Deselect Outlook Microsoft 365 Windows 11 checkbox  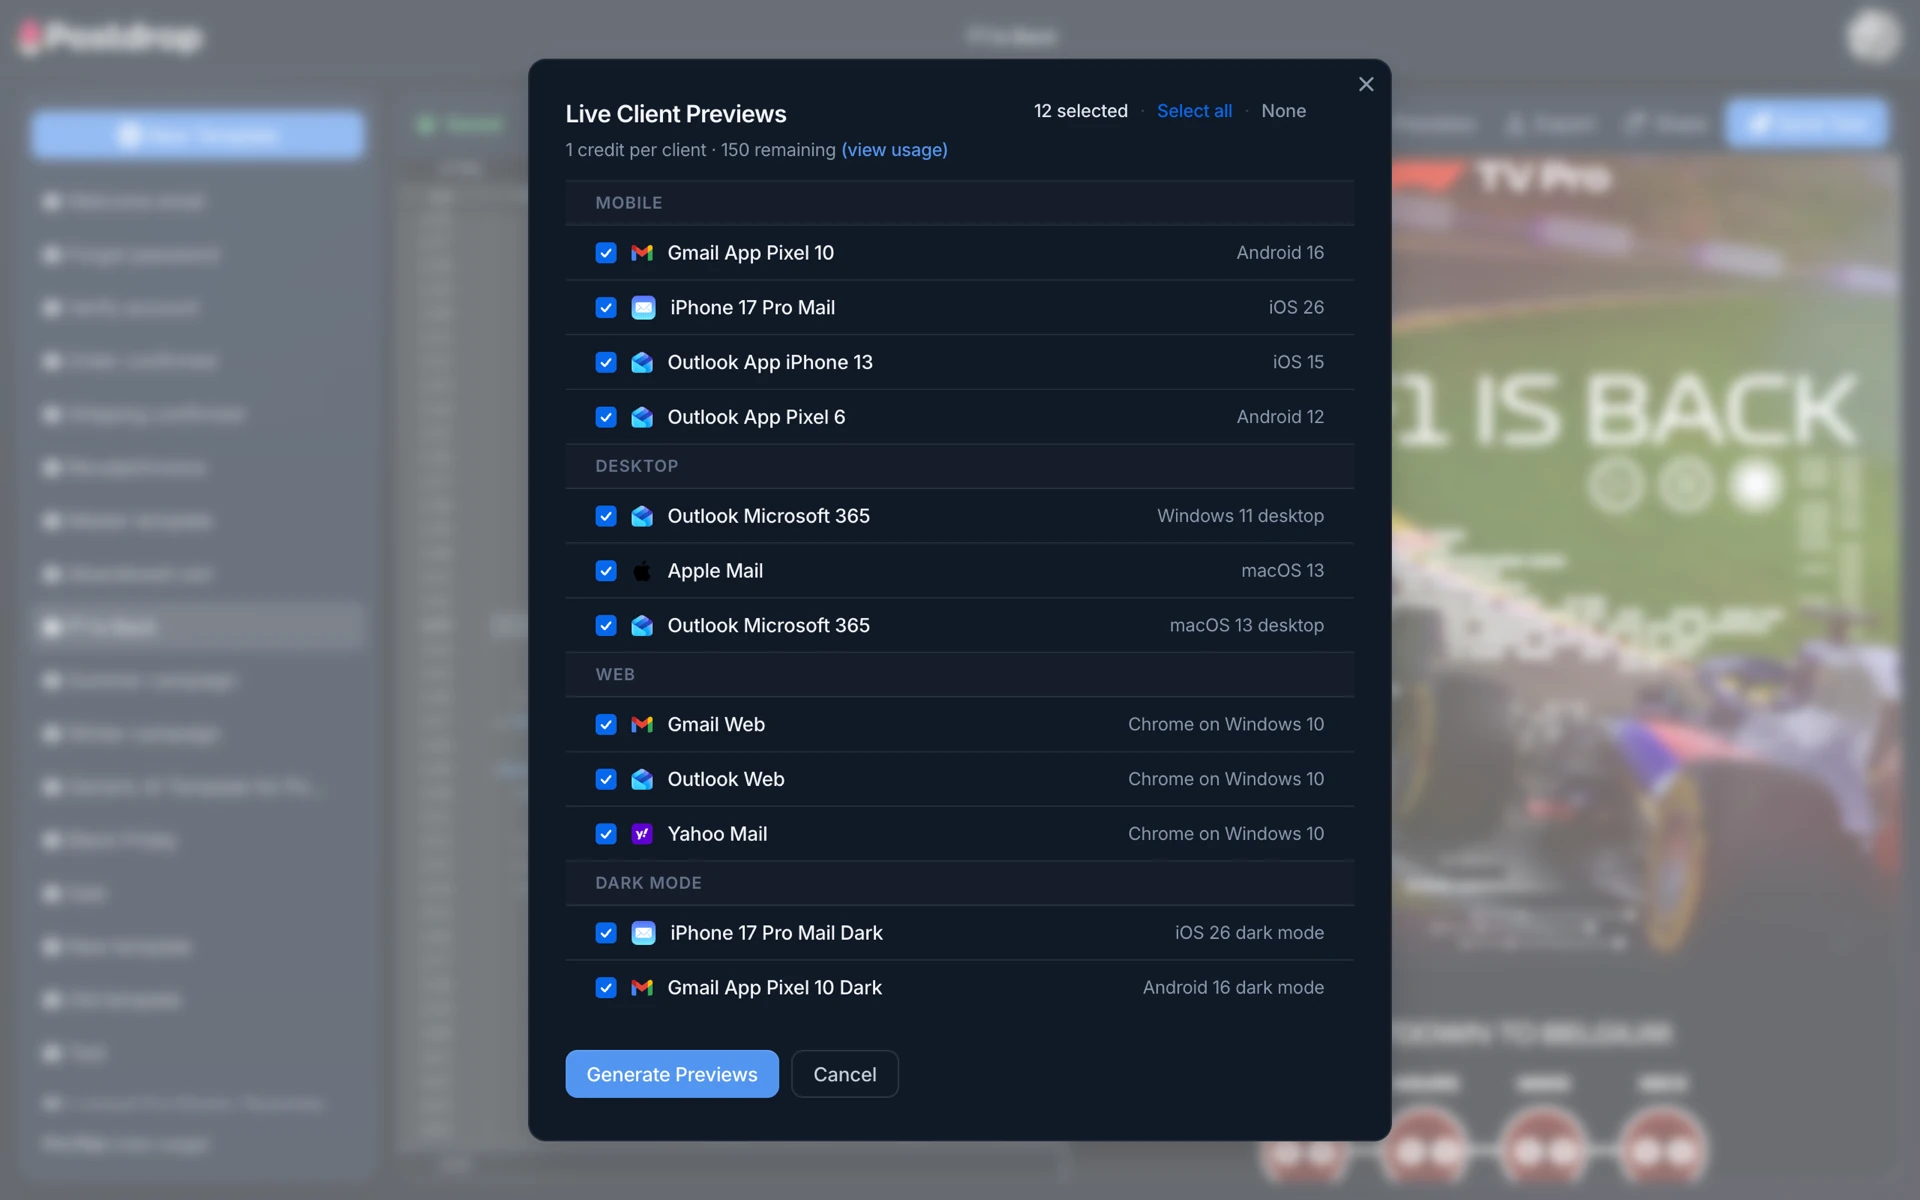pos(606,516)
